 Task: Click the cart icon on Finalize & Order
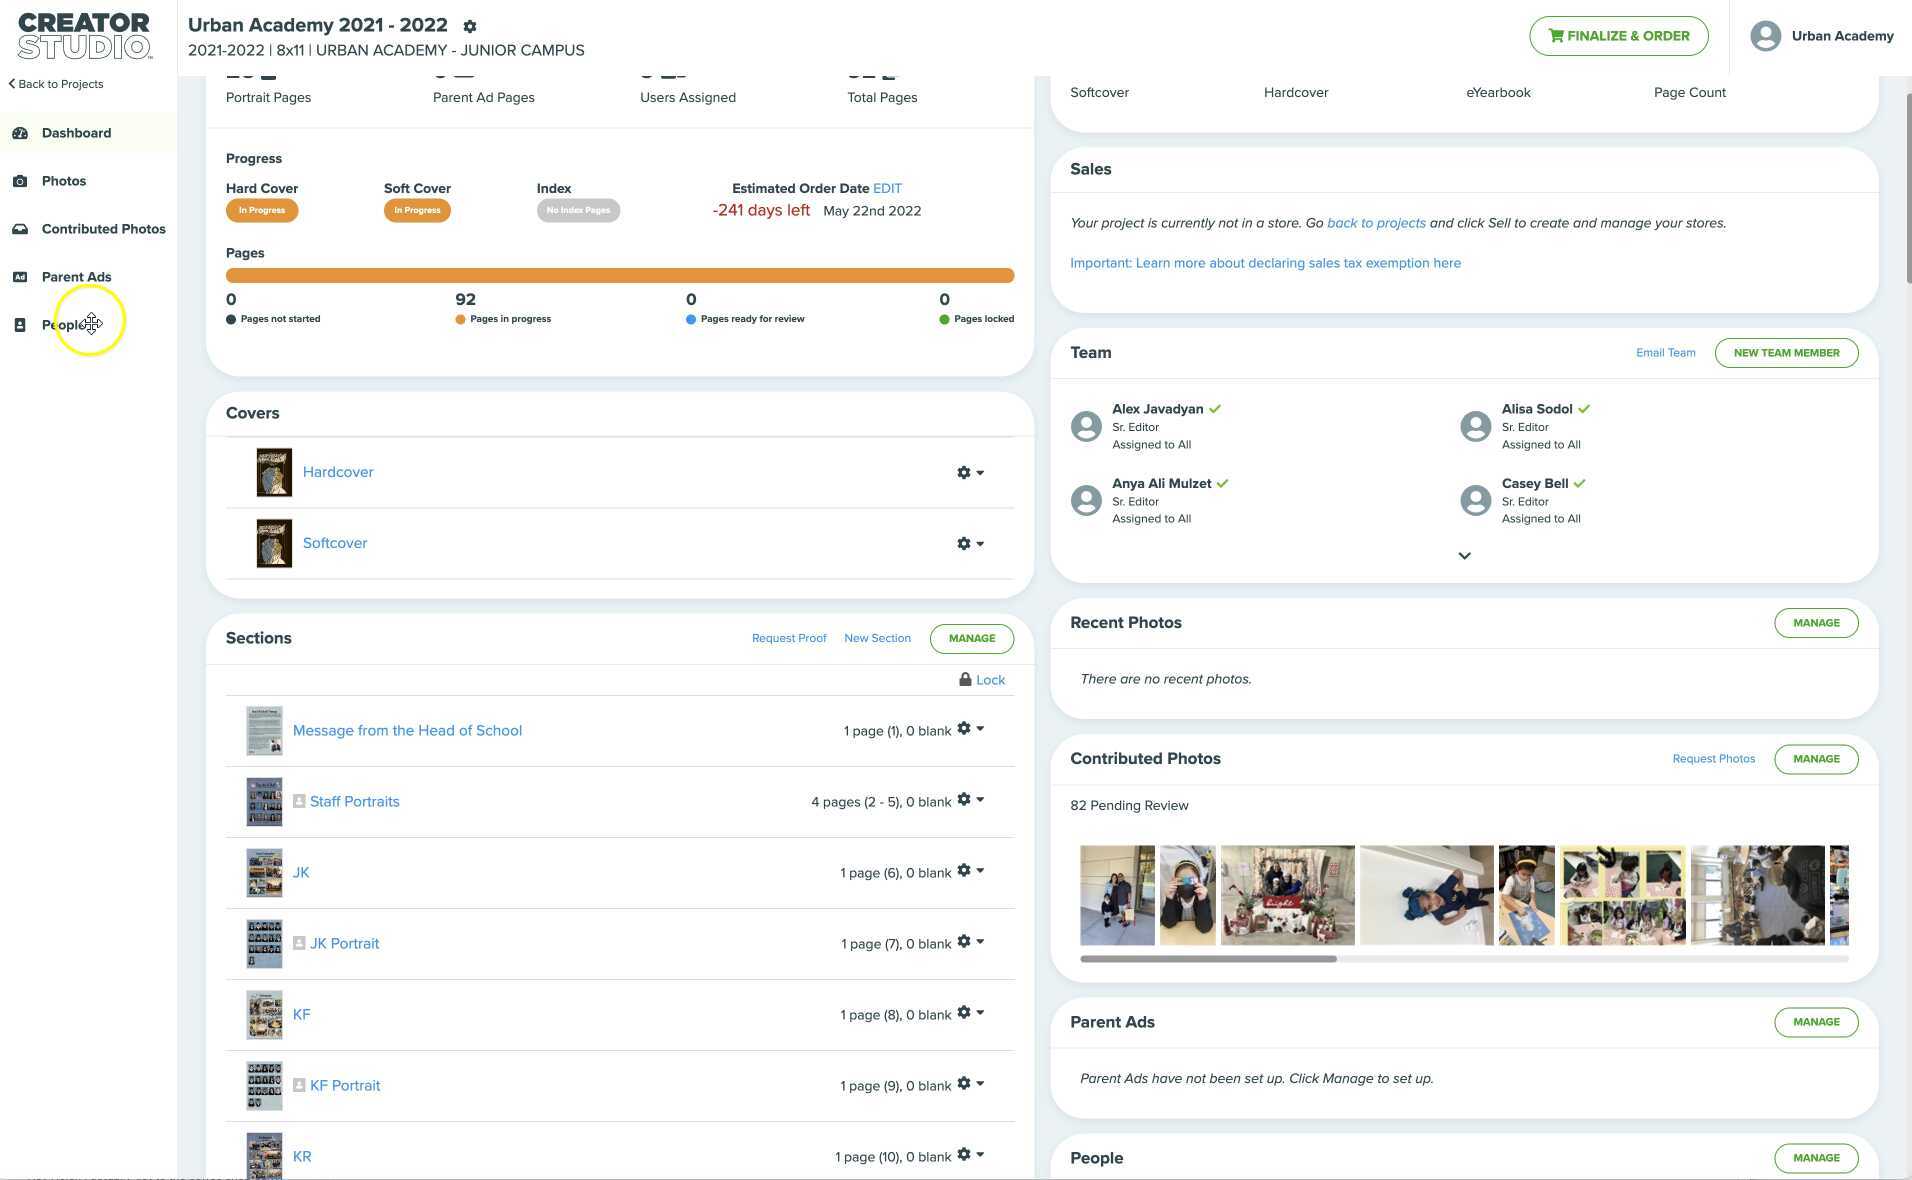[1556, 36]
